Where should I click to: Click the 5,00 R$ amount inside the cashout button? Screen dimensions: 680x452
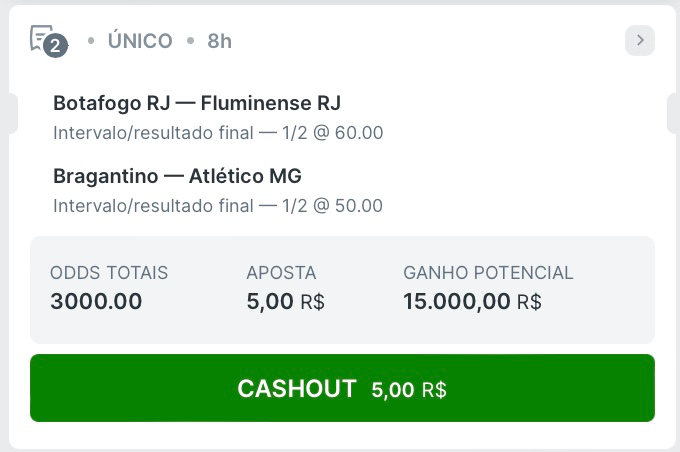[409, 389]
